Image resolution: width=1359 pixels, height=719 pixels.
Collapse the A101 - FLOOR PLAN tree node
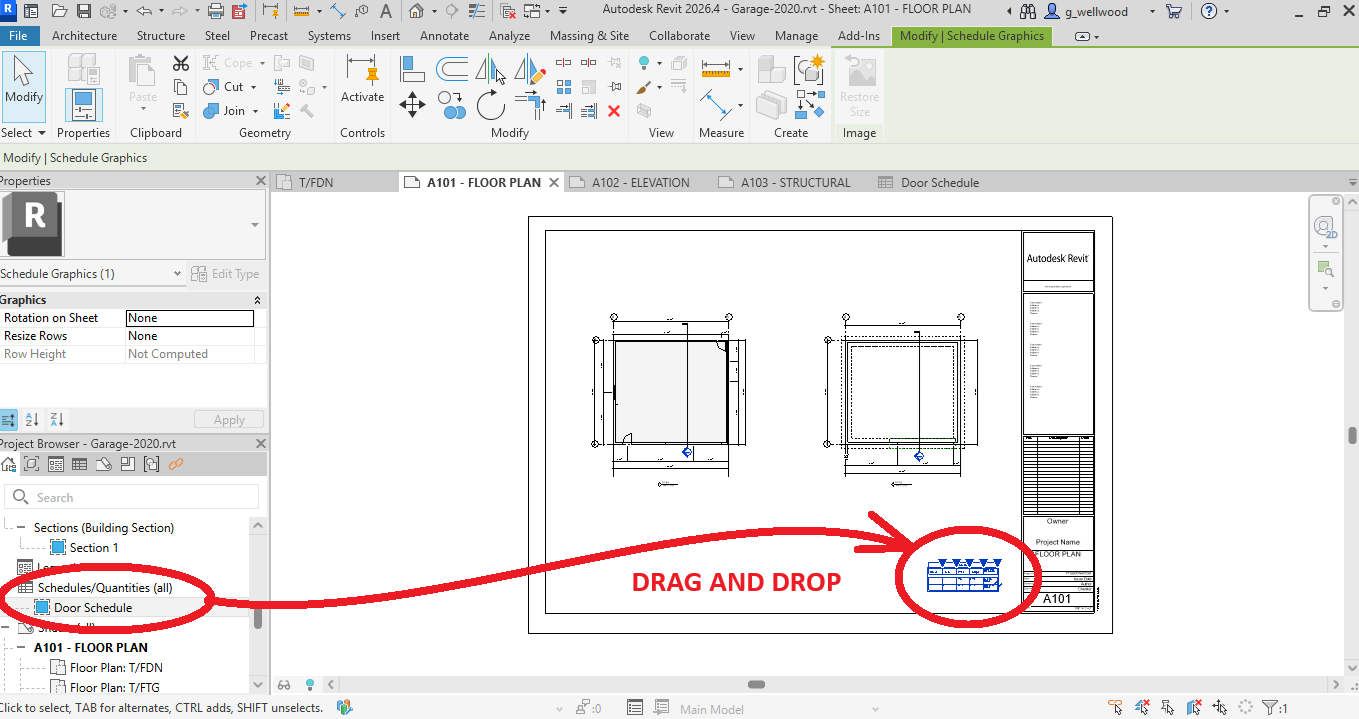pos(22,647)
